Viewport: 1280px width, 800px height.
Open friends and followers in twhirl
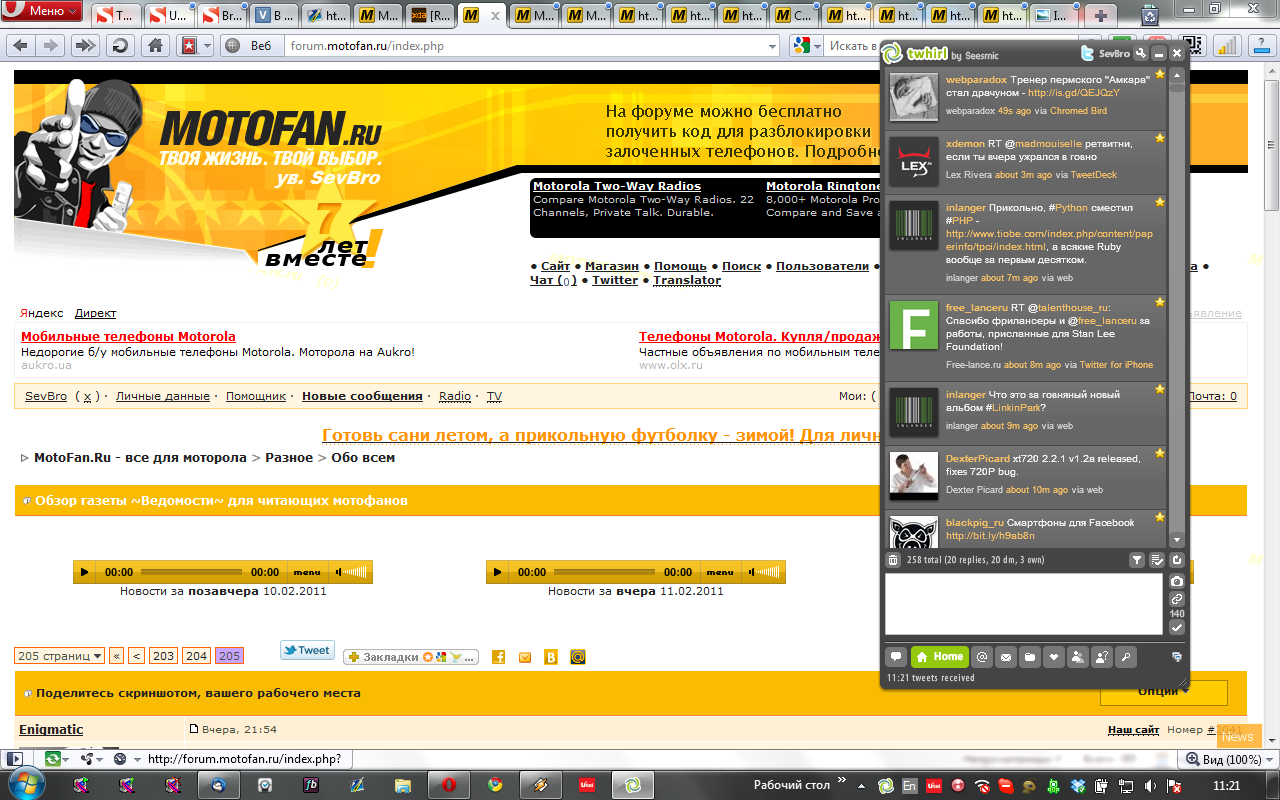click(x=1077, y=657)
